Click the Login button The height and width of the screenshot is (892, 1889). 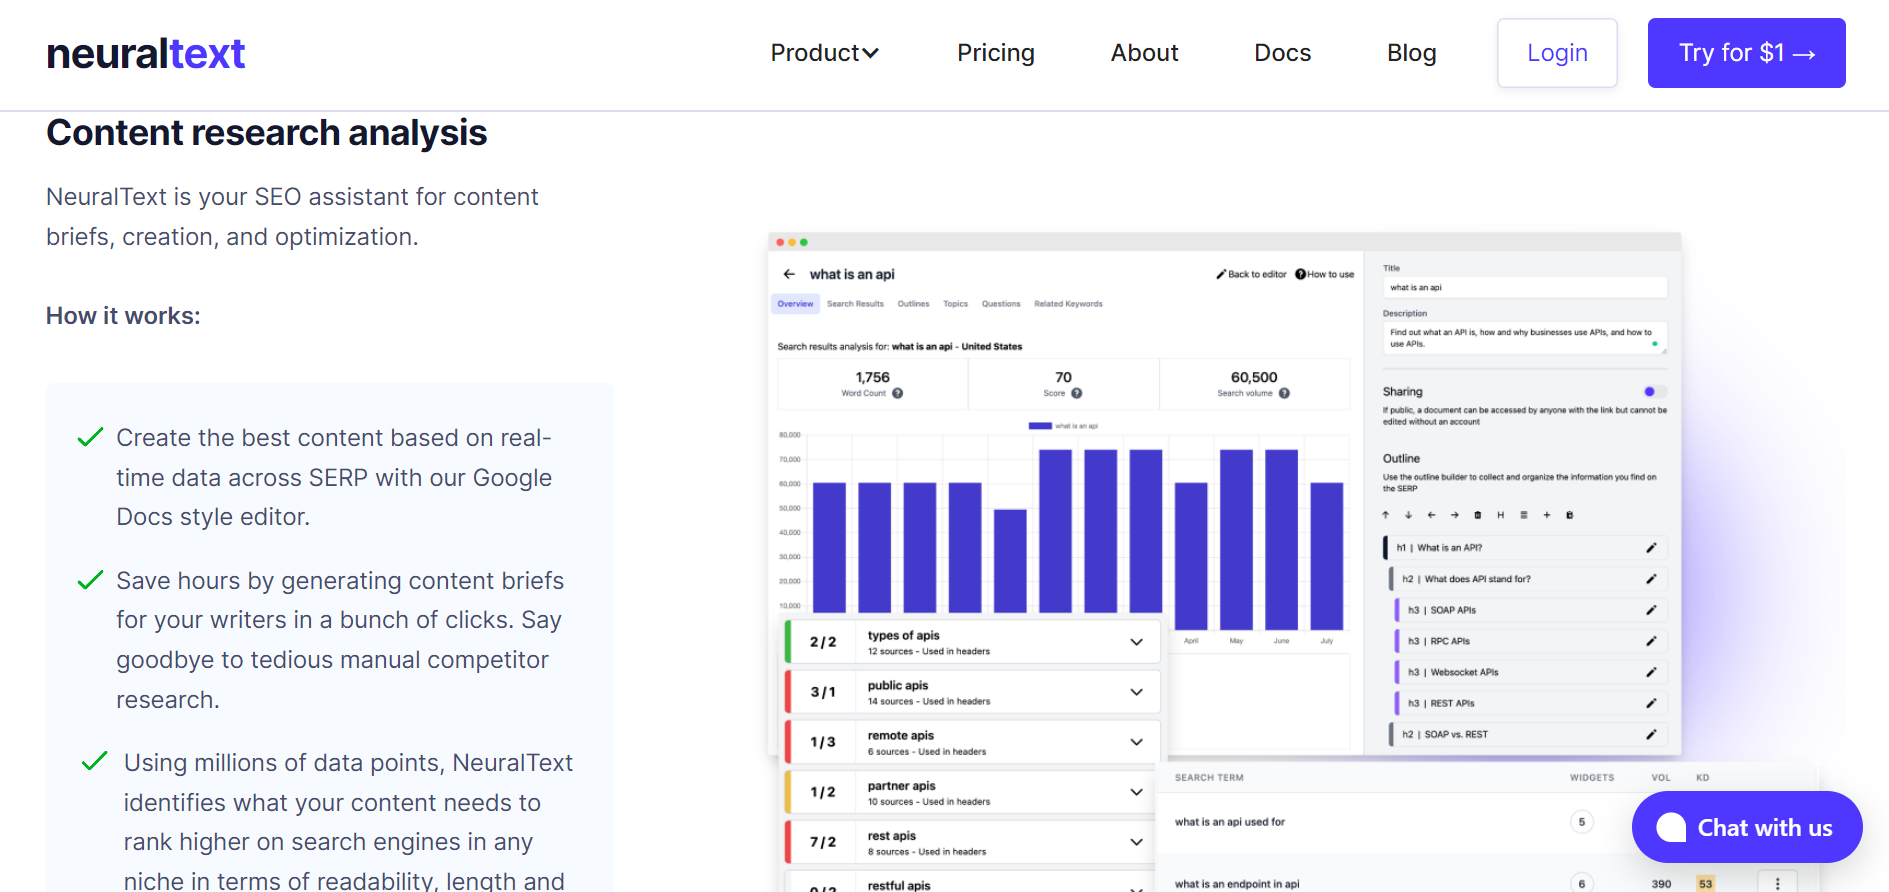tap(1557, 53)
